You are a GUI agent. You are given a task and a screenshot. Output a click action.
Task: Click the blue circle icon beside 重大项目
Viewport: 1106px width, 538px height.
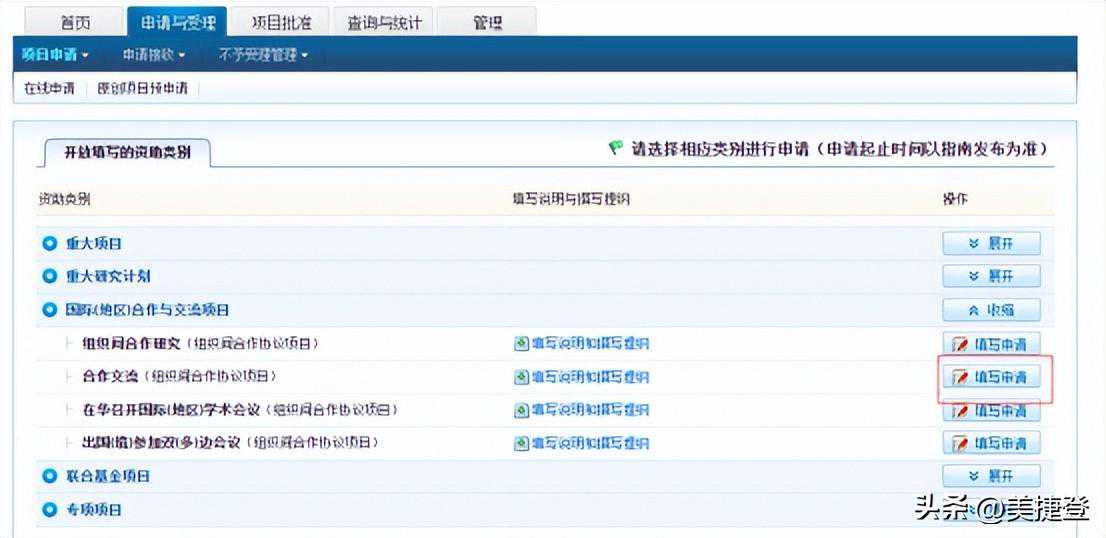point(49,243)
